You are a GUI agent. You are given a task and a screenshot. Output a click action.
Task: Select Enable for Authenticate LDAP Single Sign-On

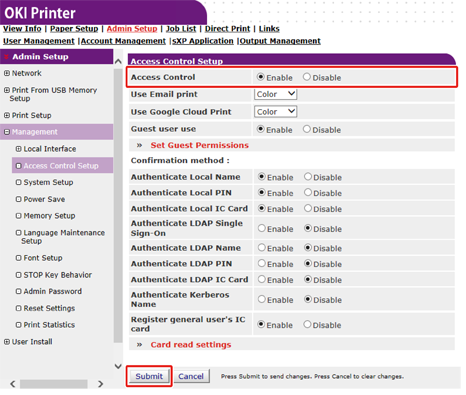point(262,228)
